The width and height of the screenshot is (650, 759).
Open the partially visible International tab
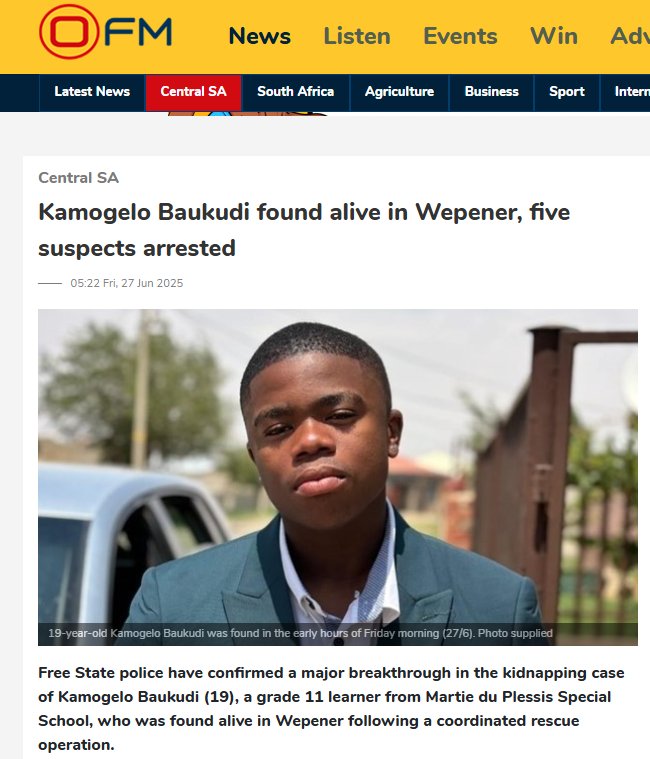click(x=626, y=92)
